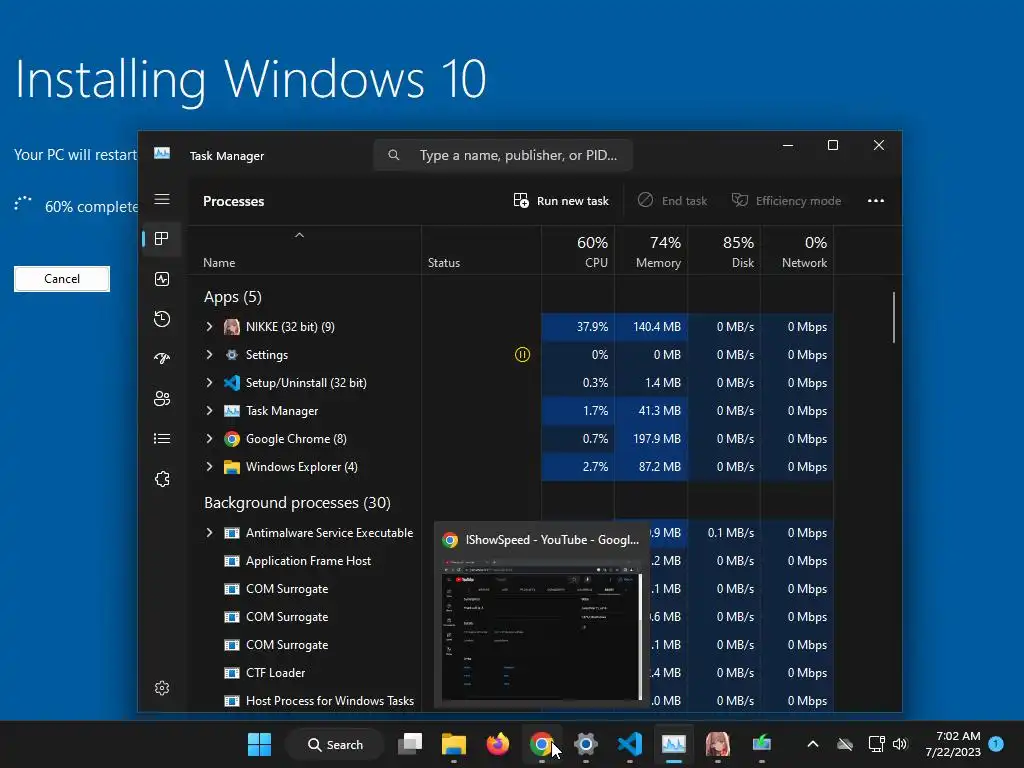The height and width of the screenshot is (768, 1024).
Task: Expand Antimalware Service Executable group
Action: click(x=209, y=533)
